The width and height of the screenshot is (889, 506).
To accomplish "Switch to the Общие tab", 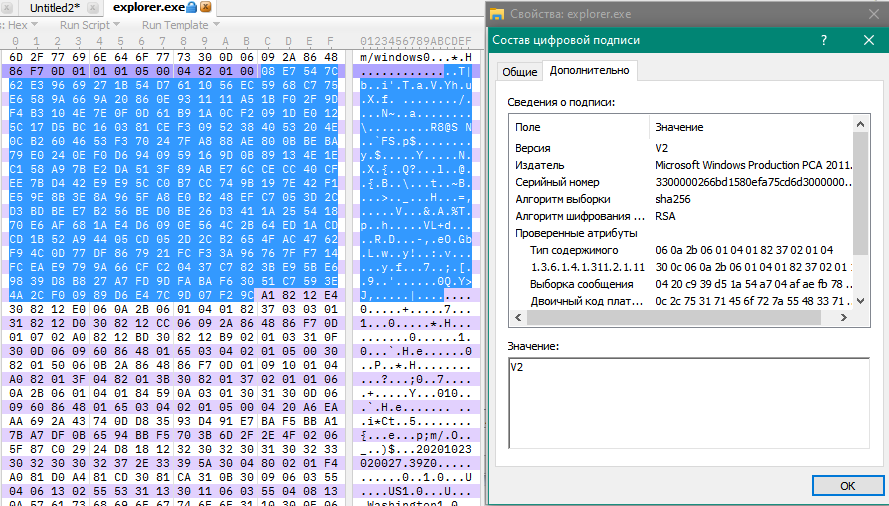I will pos(519,71).
